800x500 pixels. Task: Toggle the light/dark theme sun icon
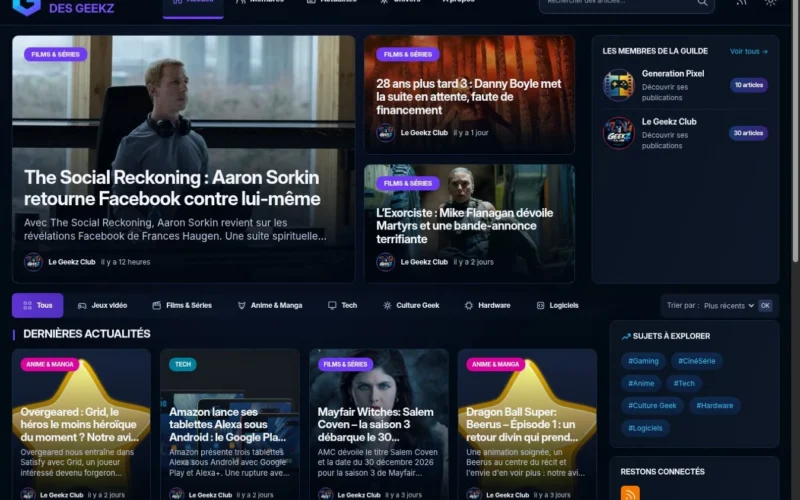pyautogui.click(x=770, y=2)
